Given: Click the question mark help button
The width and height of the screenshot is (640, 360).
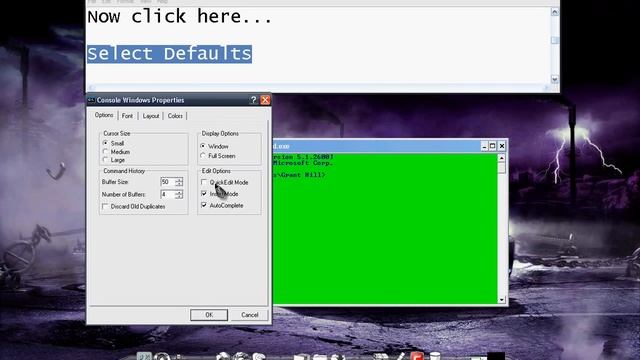Looking at the screenshot, I should pos(253,100).
